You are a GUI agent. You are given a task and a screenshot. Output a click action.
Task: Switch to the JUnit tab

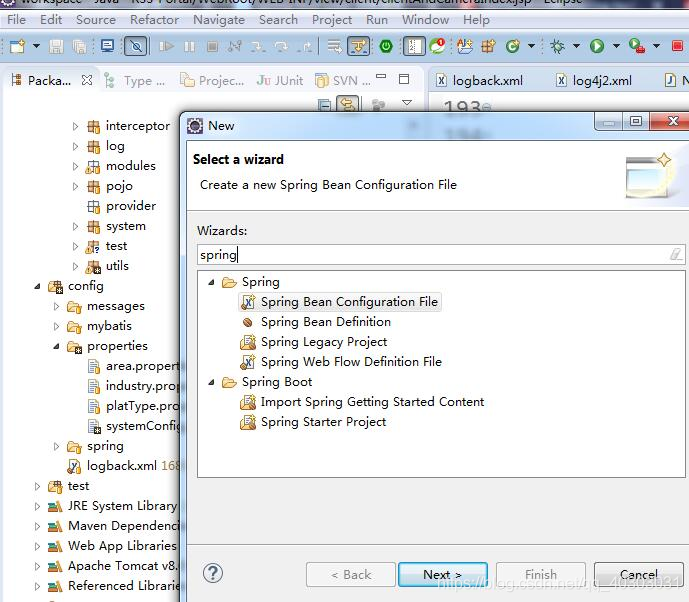click(280, 81)
